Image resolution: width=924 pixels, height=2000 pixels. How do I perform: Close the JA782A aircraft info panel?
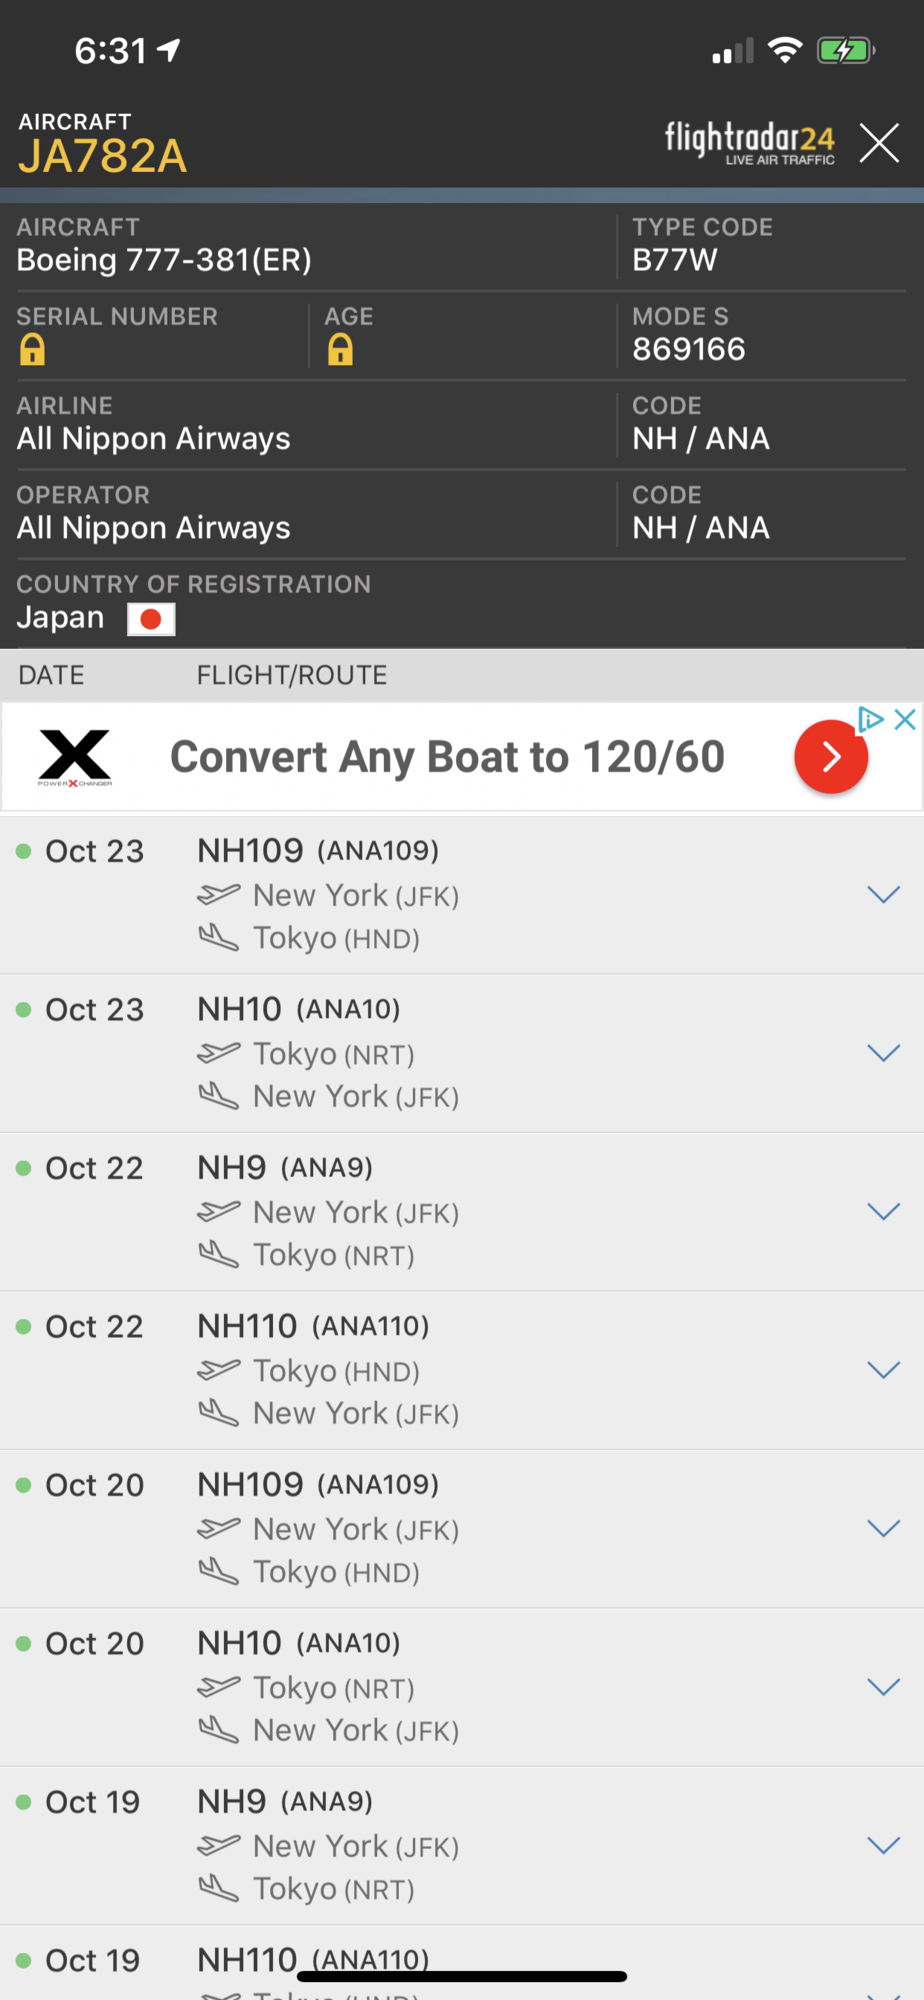(x=880, y=143)
